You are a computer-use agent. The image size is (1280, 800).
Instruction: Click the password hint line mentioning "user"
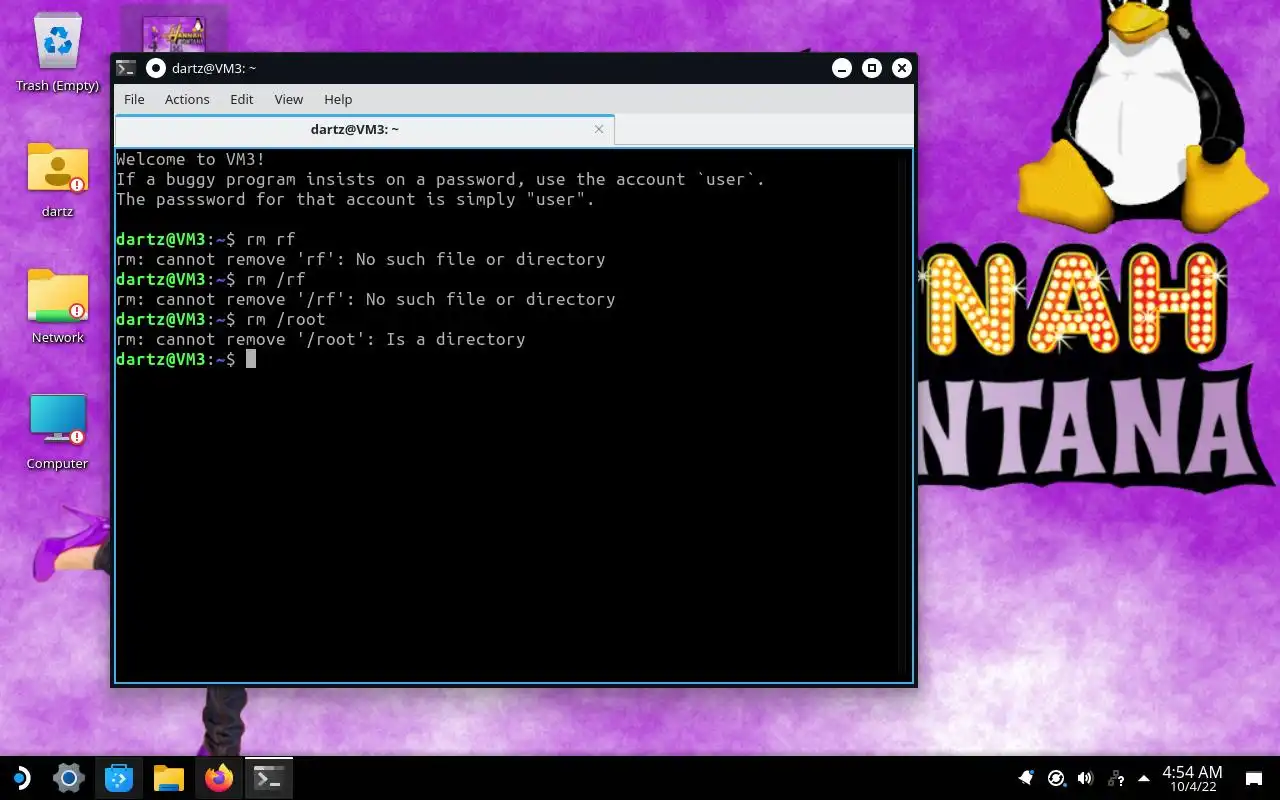[x=356, y=199]
